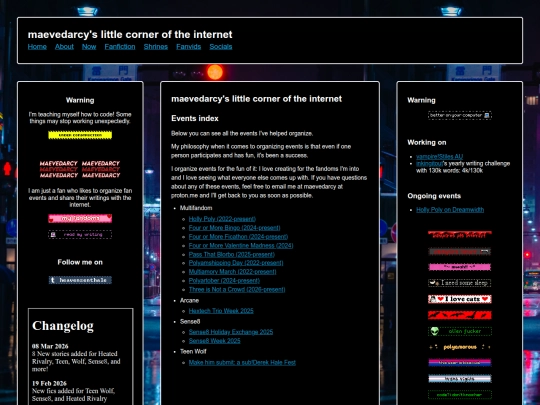Click the trans flag striped badge

(x=460, y=378)
